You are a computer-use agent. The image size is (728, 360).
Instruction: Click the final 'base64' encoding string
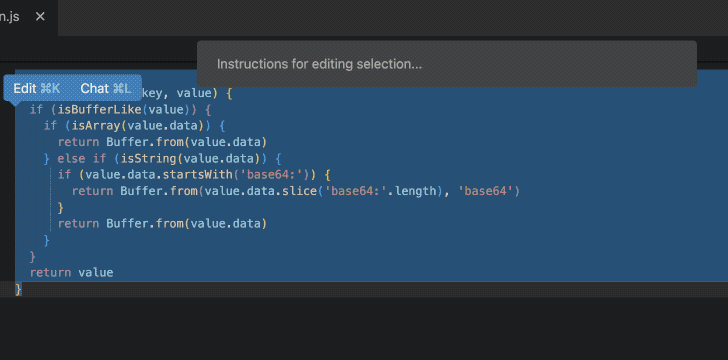point(486,191)
